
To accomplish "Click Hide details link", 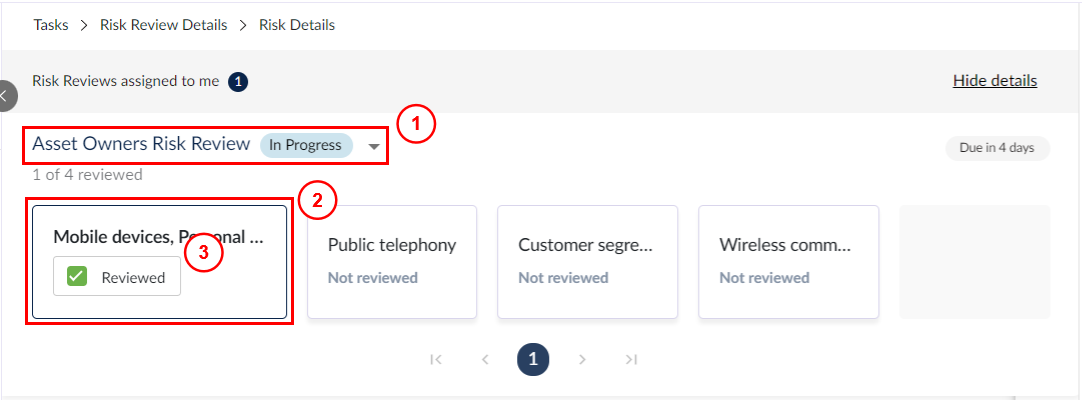I will click(x=994, y=81).
